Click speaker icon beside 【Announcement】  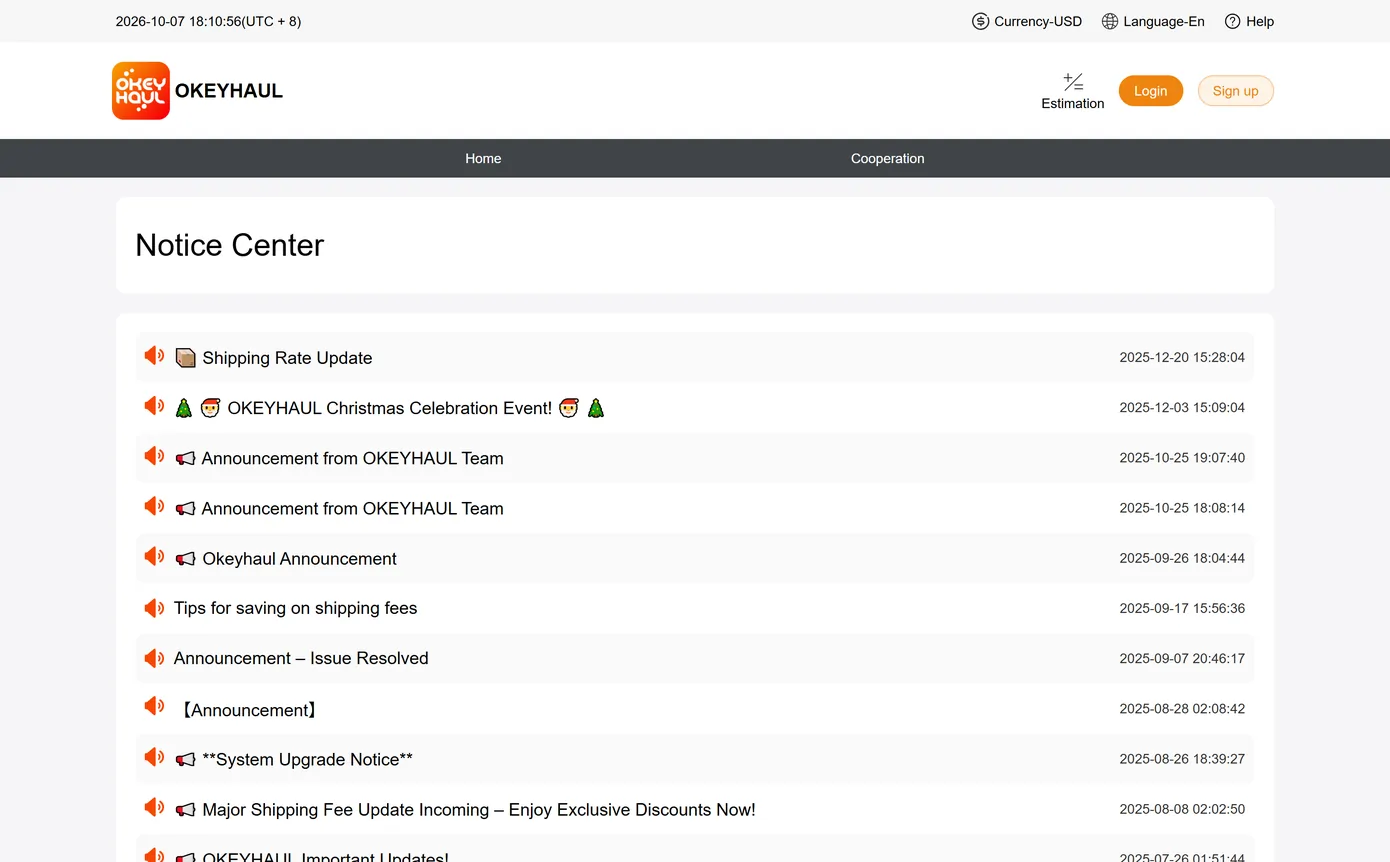(x=154, y=707)
